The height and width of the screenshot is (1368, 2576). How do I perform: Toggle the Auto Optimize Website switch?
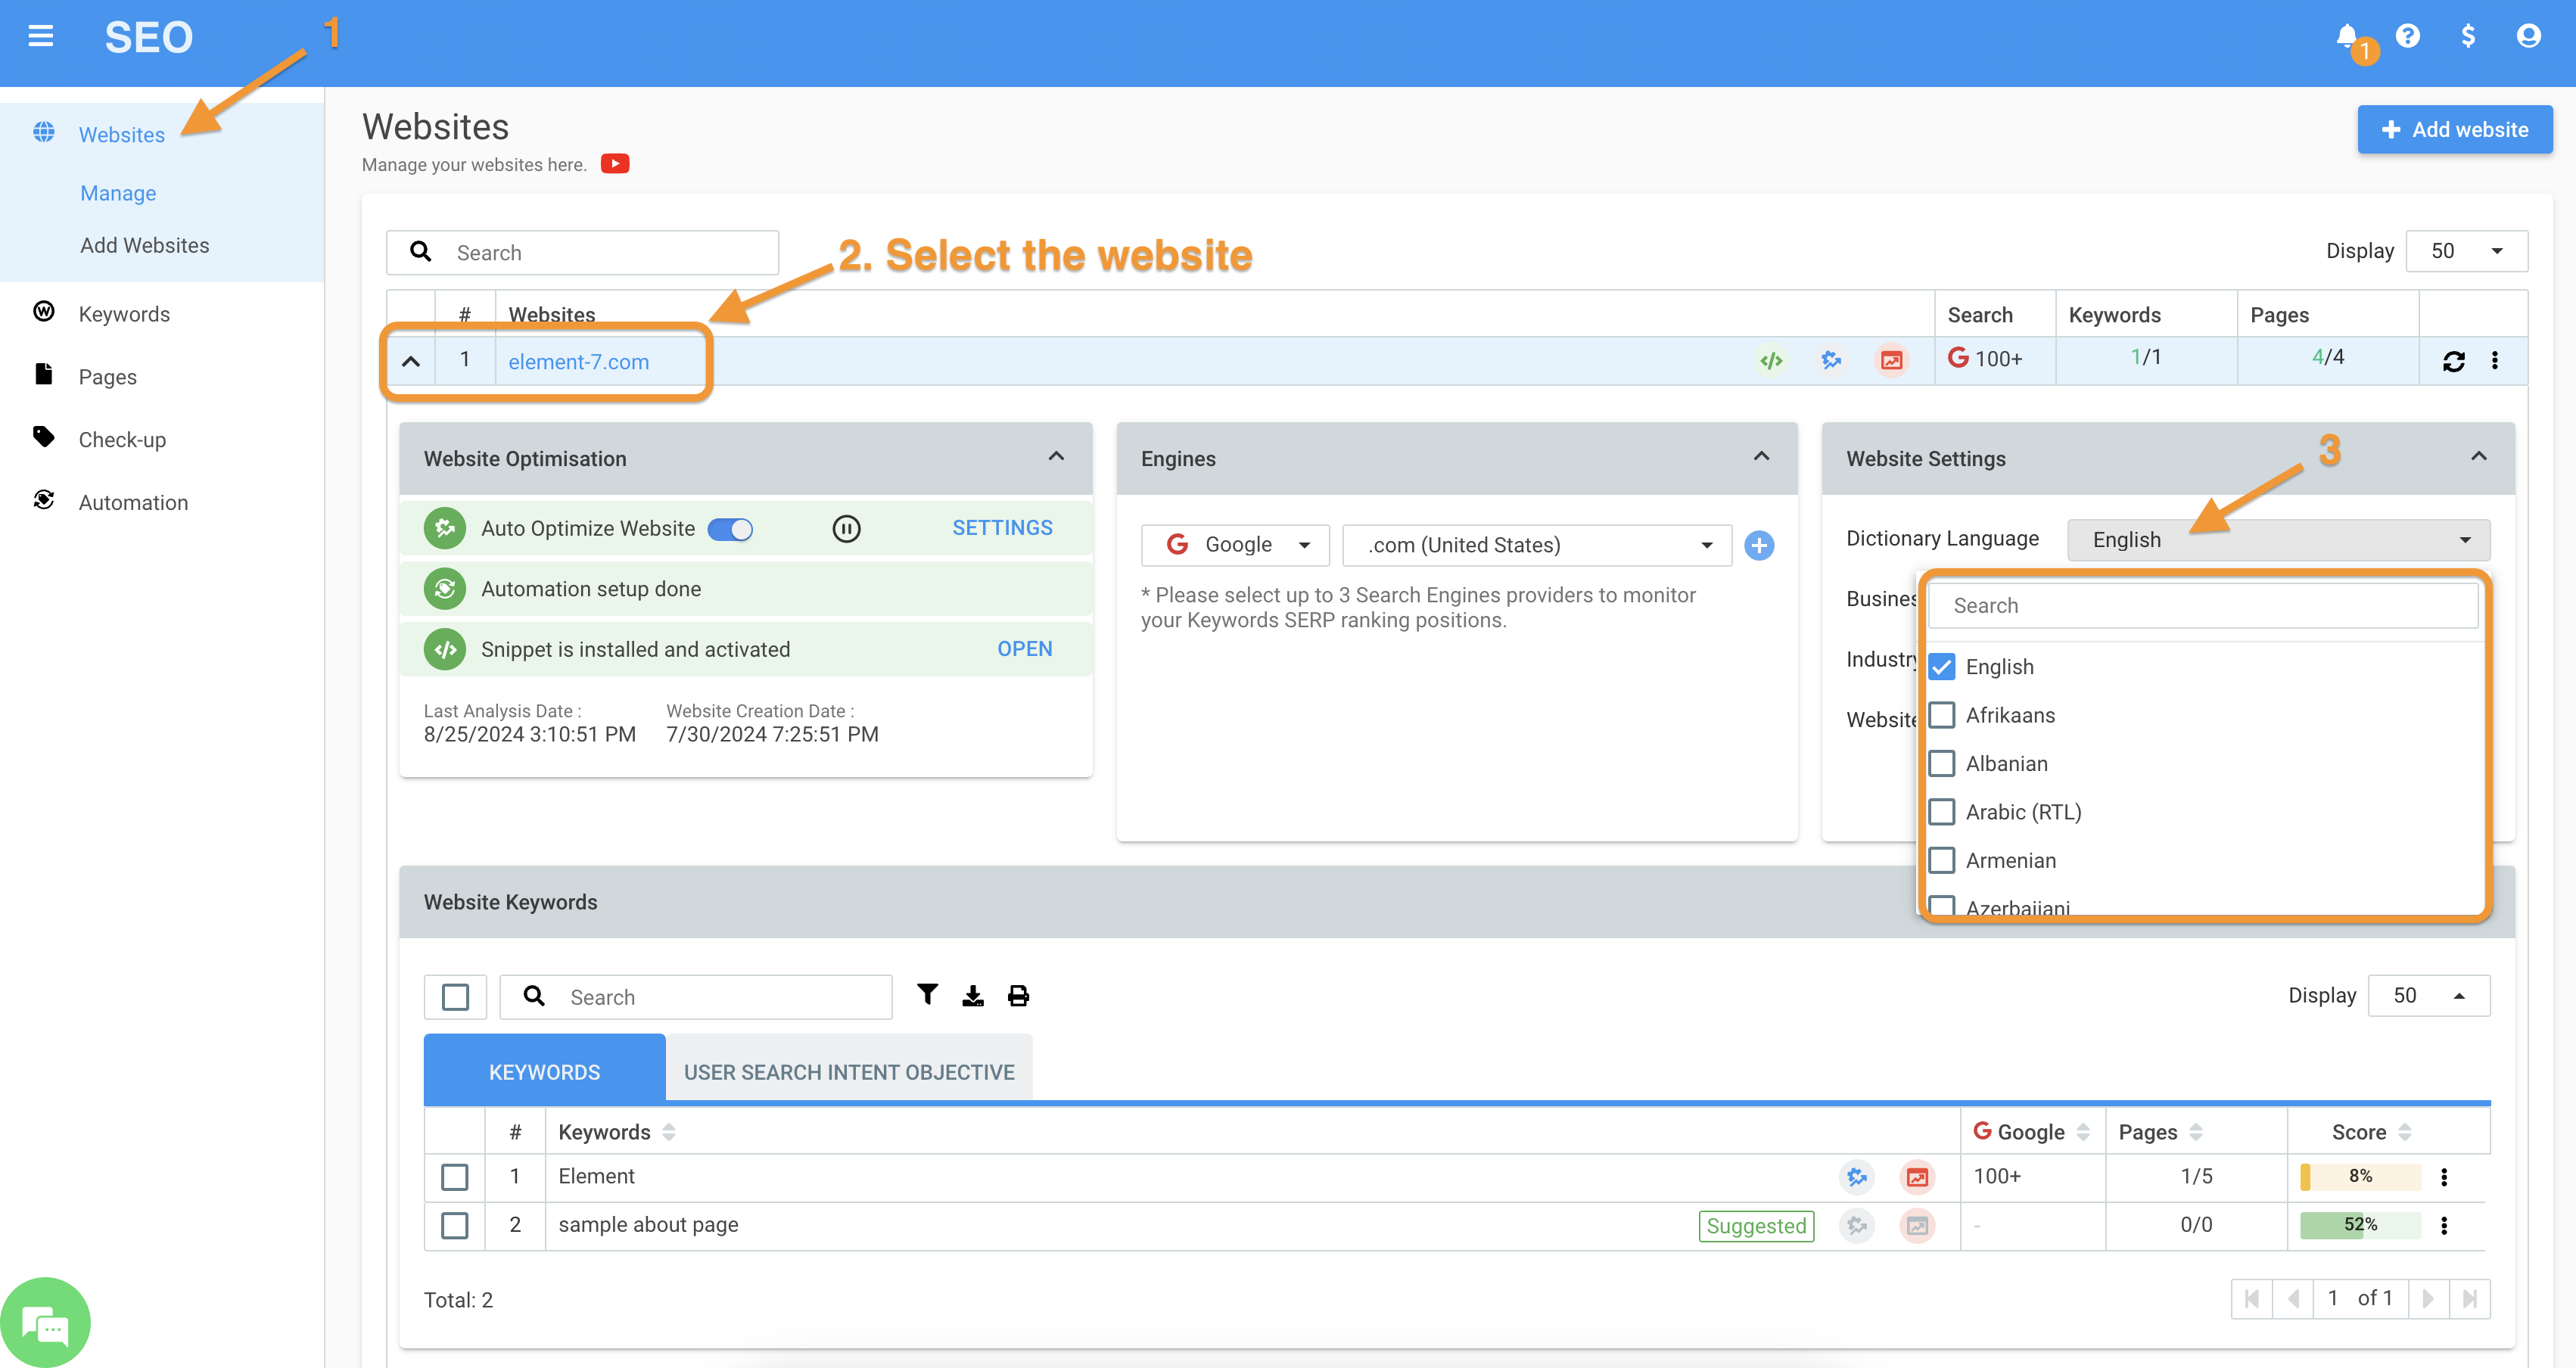[x=730, y=529]
